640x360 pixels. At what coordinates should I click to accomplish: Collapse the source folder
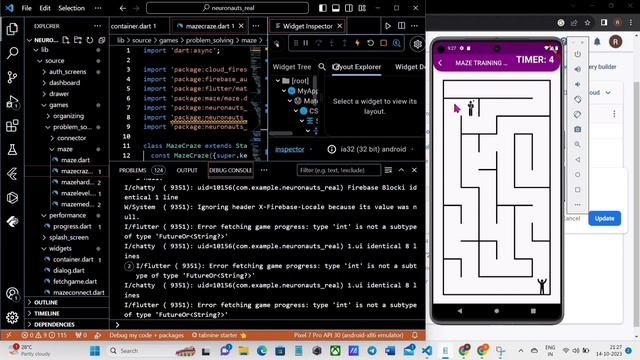click(40, 60)
